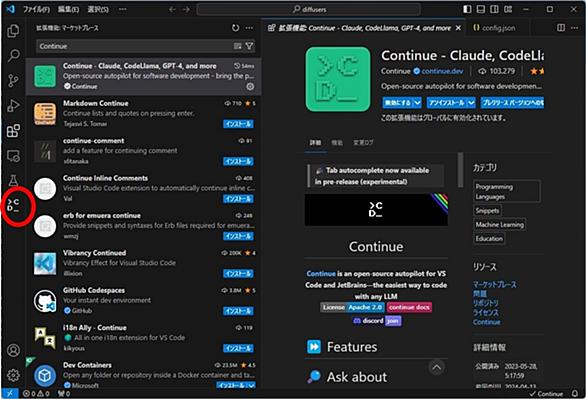Split the editor to the right

coord(561,28)
